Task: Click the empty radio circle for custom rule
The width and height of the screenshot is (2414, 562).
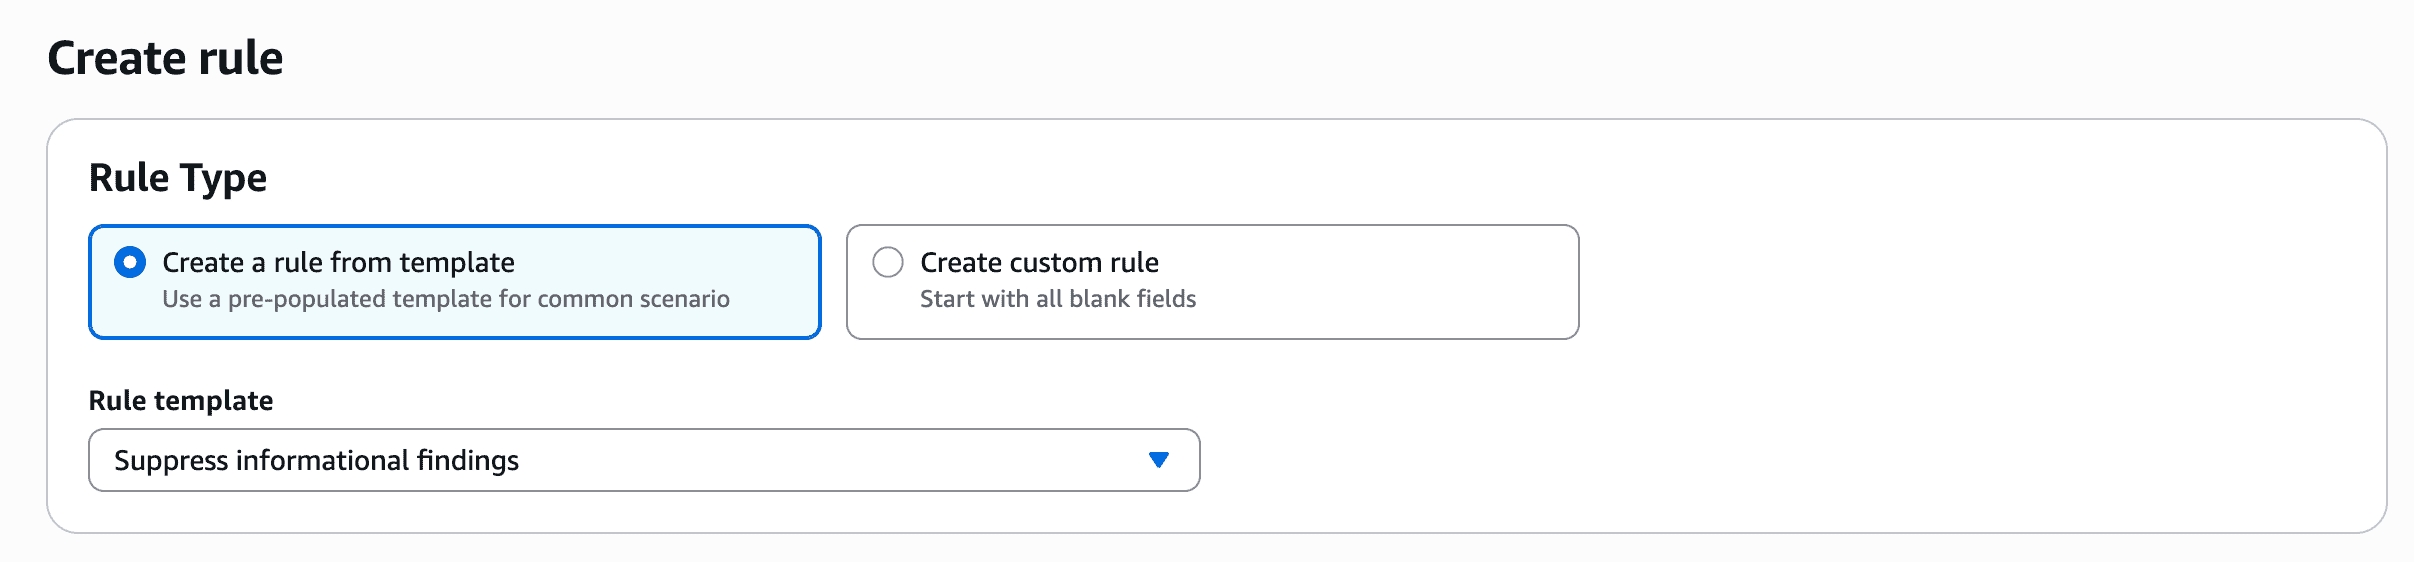Action: coord(888,263)
